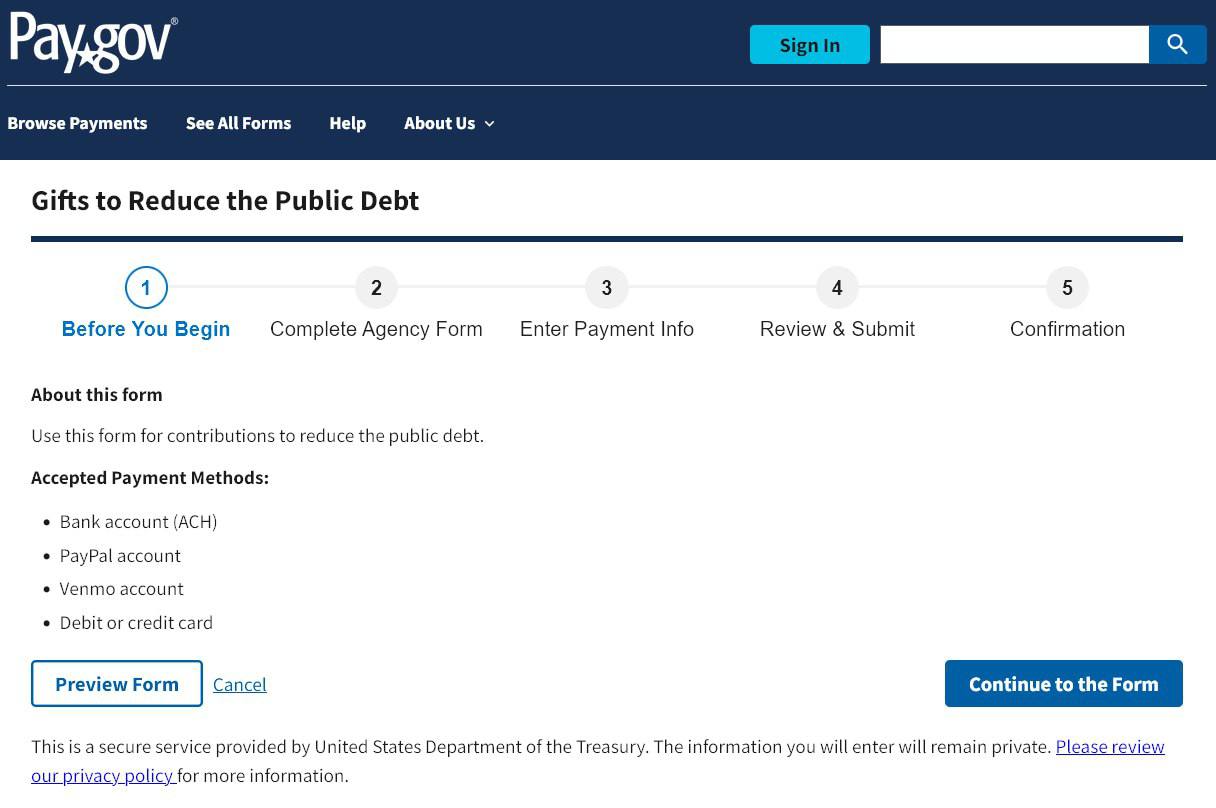The width and height of the screenshot is (1216, 808).
Task: Click the Review & Submit step label
Action: pos(837,329)
